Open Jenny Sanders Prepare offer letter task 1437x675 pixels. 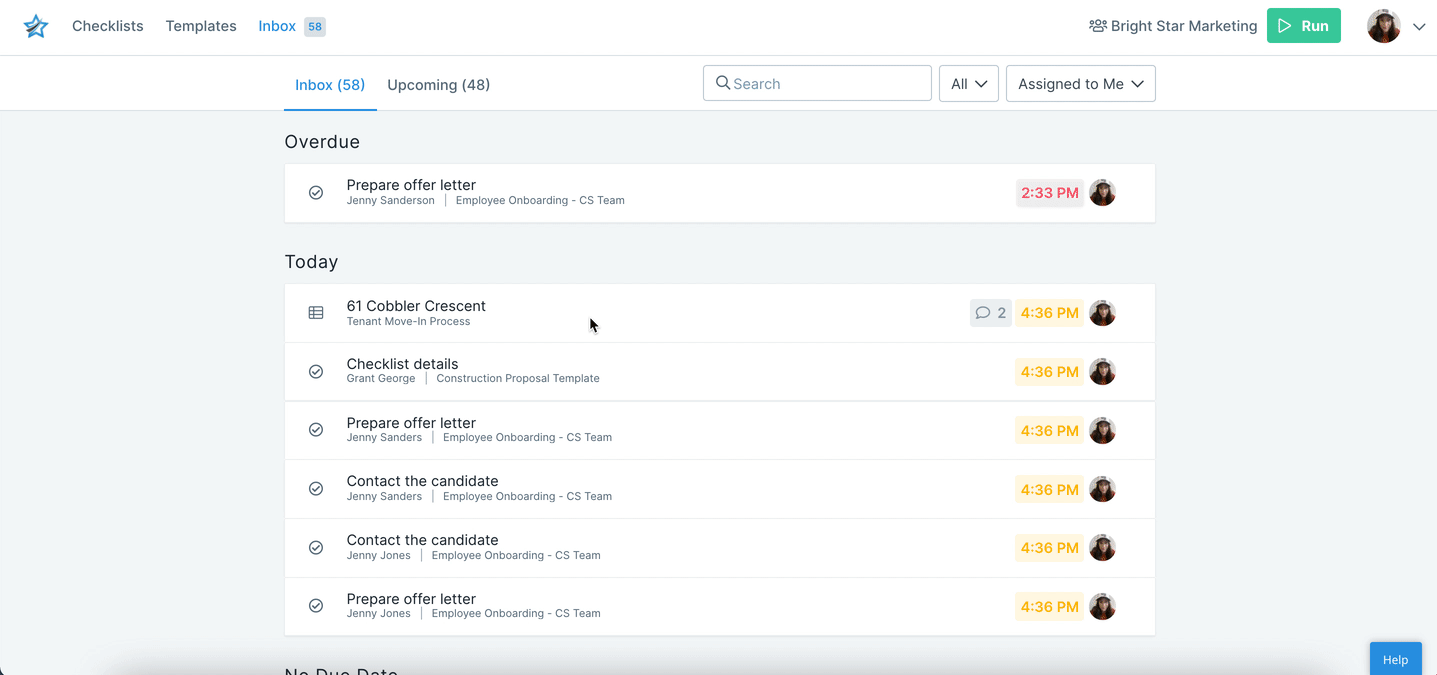(x=720, y=431)
